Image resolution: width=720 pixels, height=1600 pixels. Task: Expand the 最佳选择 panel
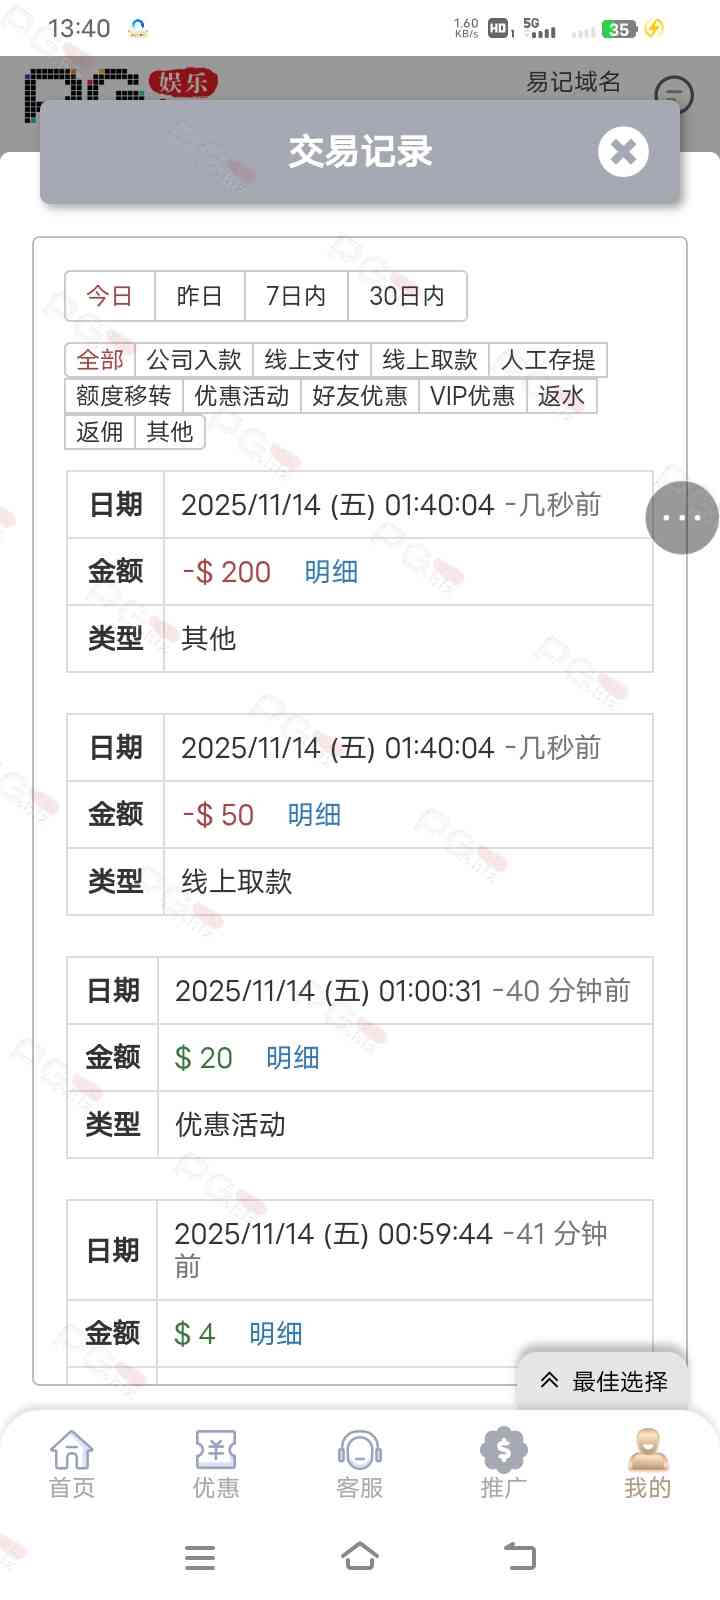click(604, 1381)
